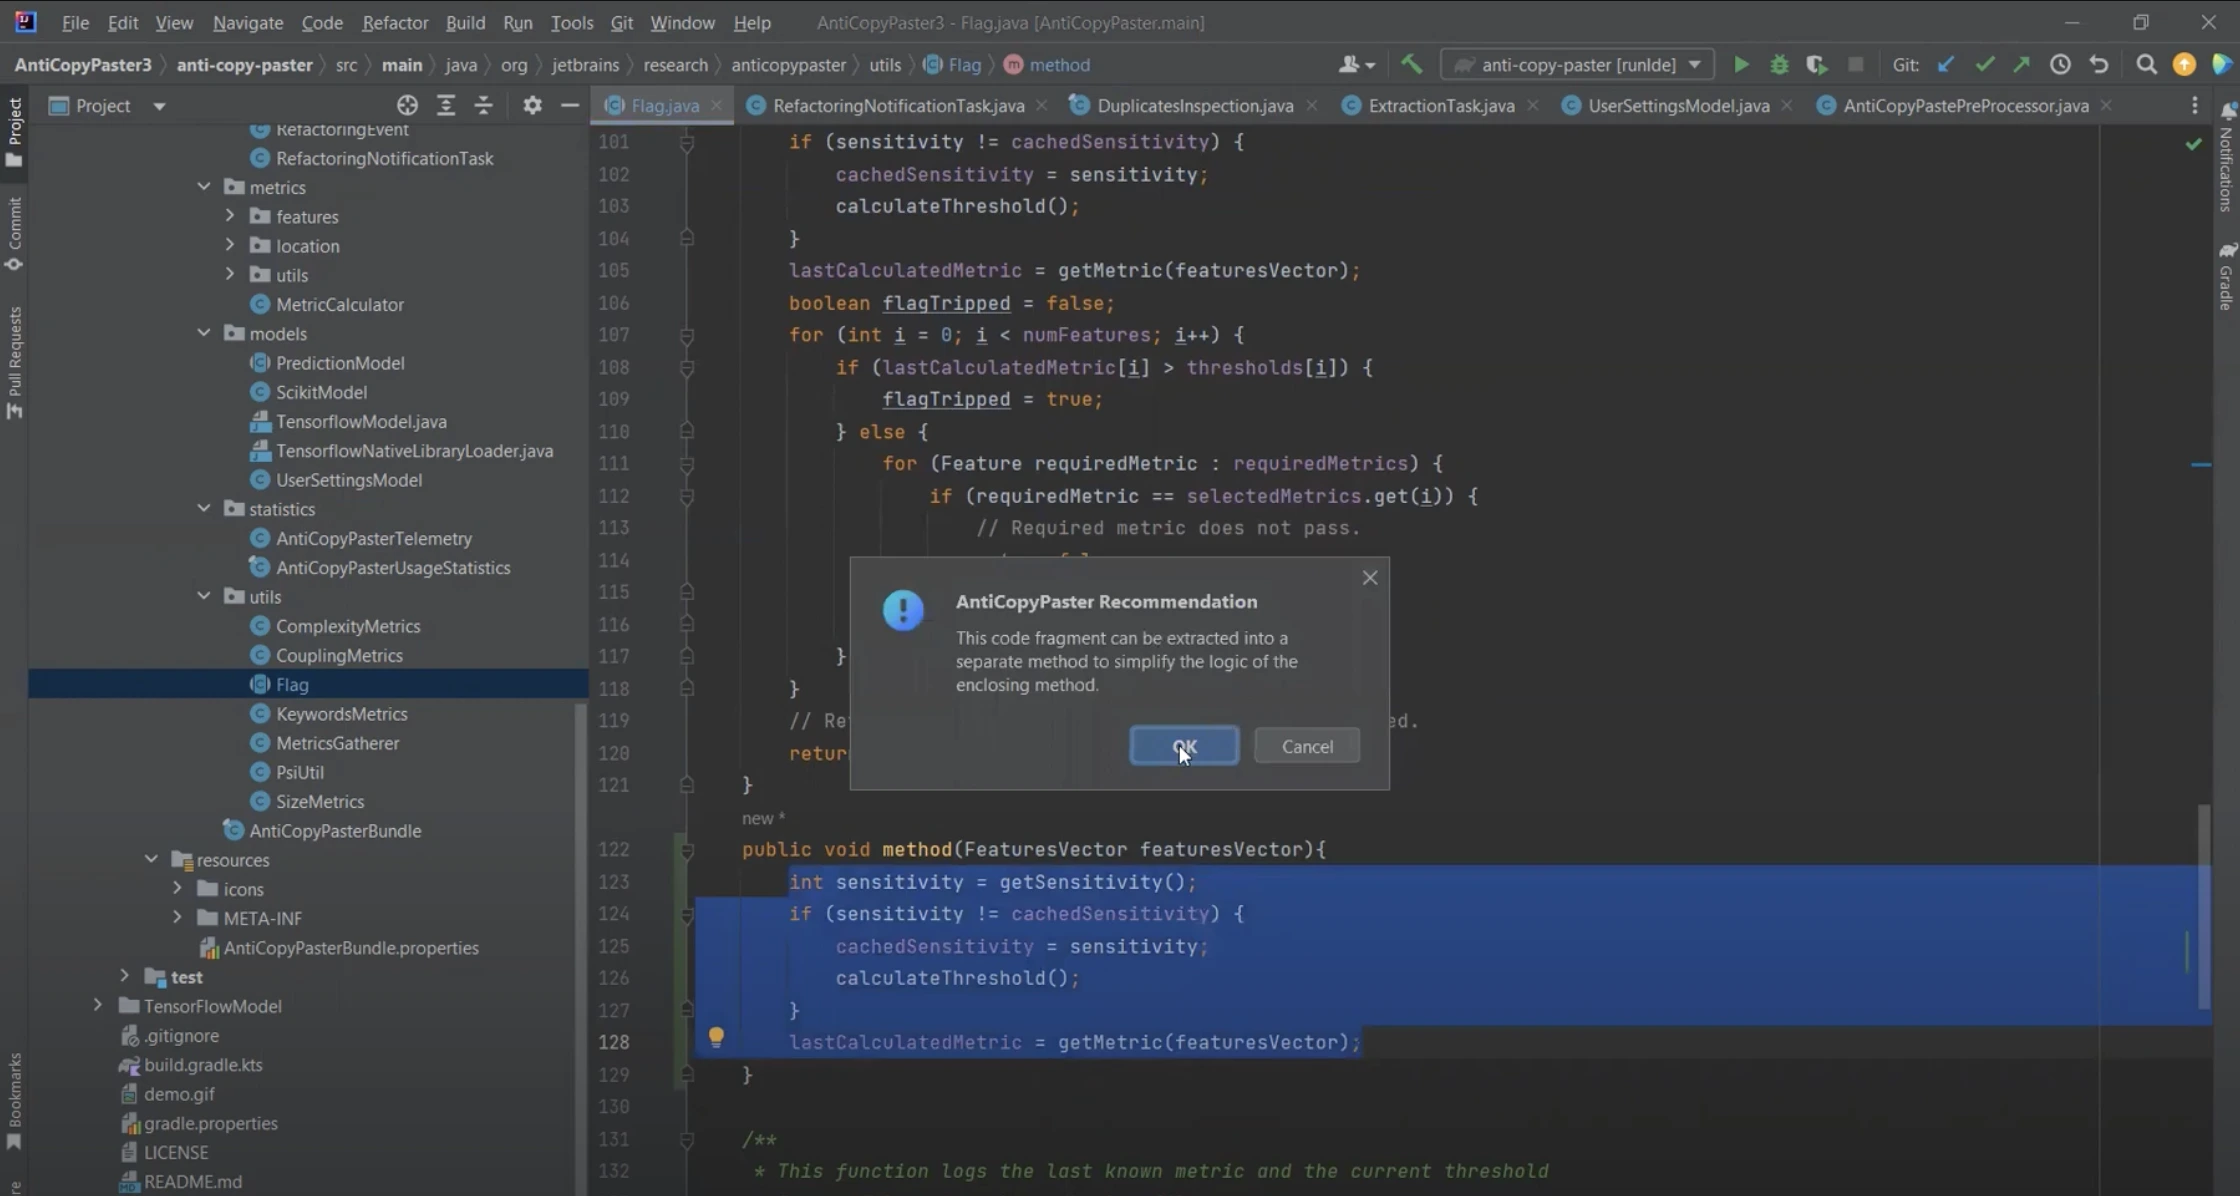This screenshot has width=2240, height=1196.
Task: Run the anti-copy-paster configuration
Action: [x=1741, y=65]
